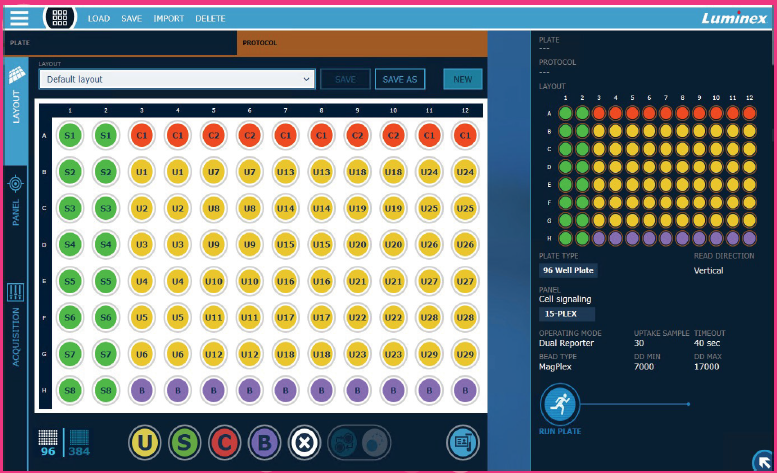Click the MagPlex bead type value
Screen dimensions: 777x473
pos(555,367)
